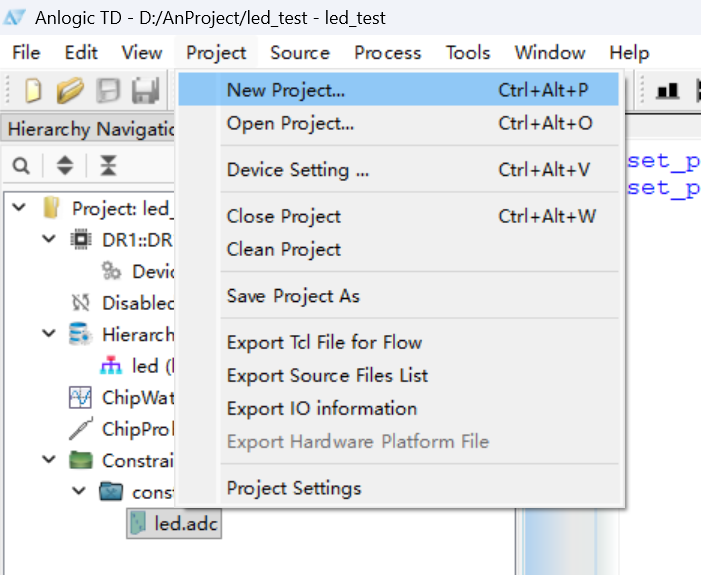Click the Hierarchy Navigation panel title
The image size is (701, 575).
[91, 129]
